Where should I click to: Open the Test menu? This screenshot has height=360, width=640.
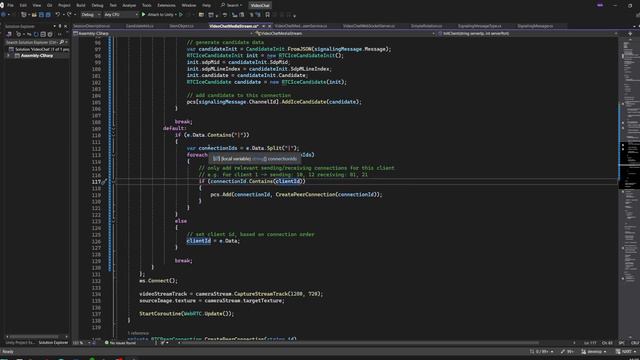pyautogui.click(x=113, y=5)
